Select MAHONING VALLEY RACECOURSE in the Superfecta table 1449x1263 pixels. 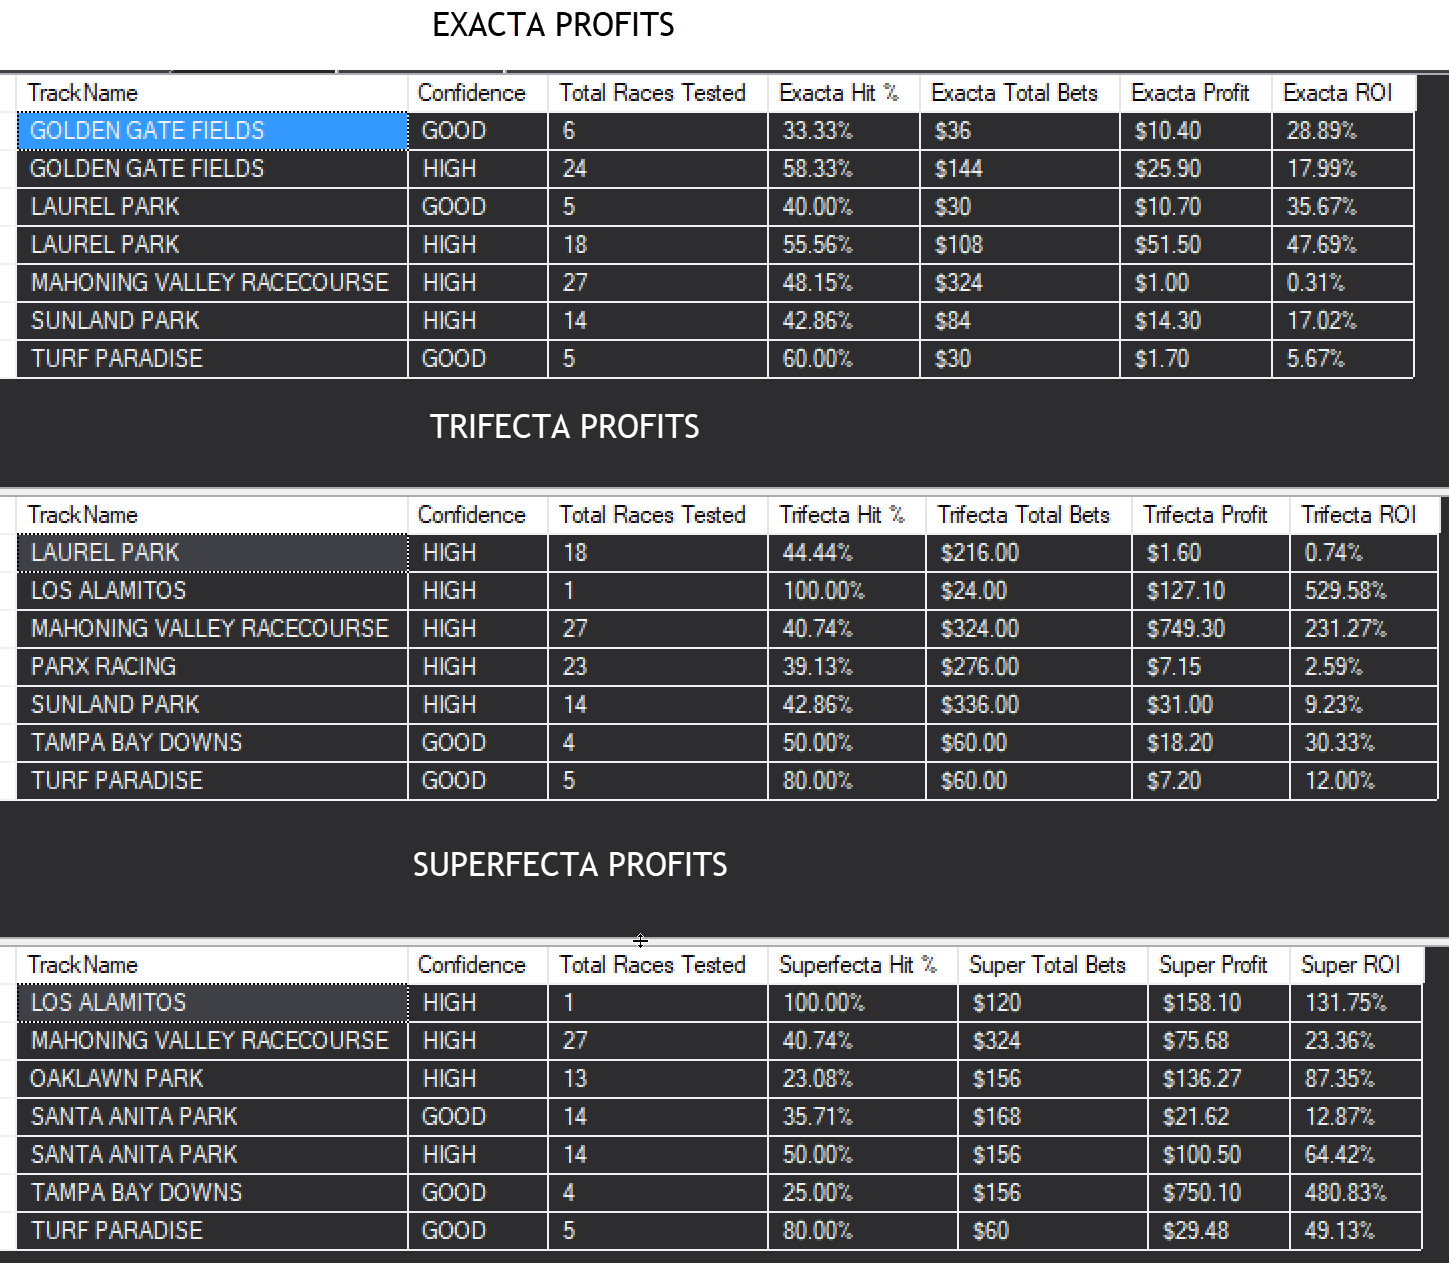pos(212,1041)
